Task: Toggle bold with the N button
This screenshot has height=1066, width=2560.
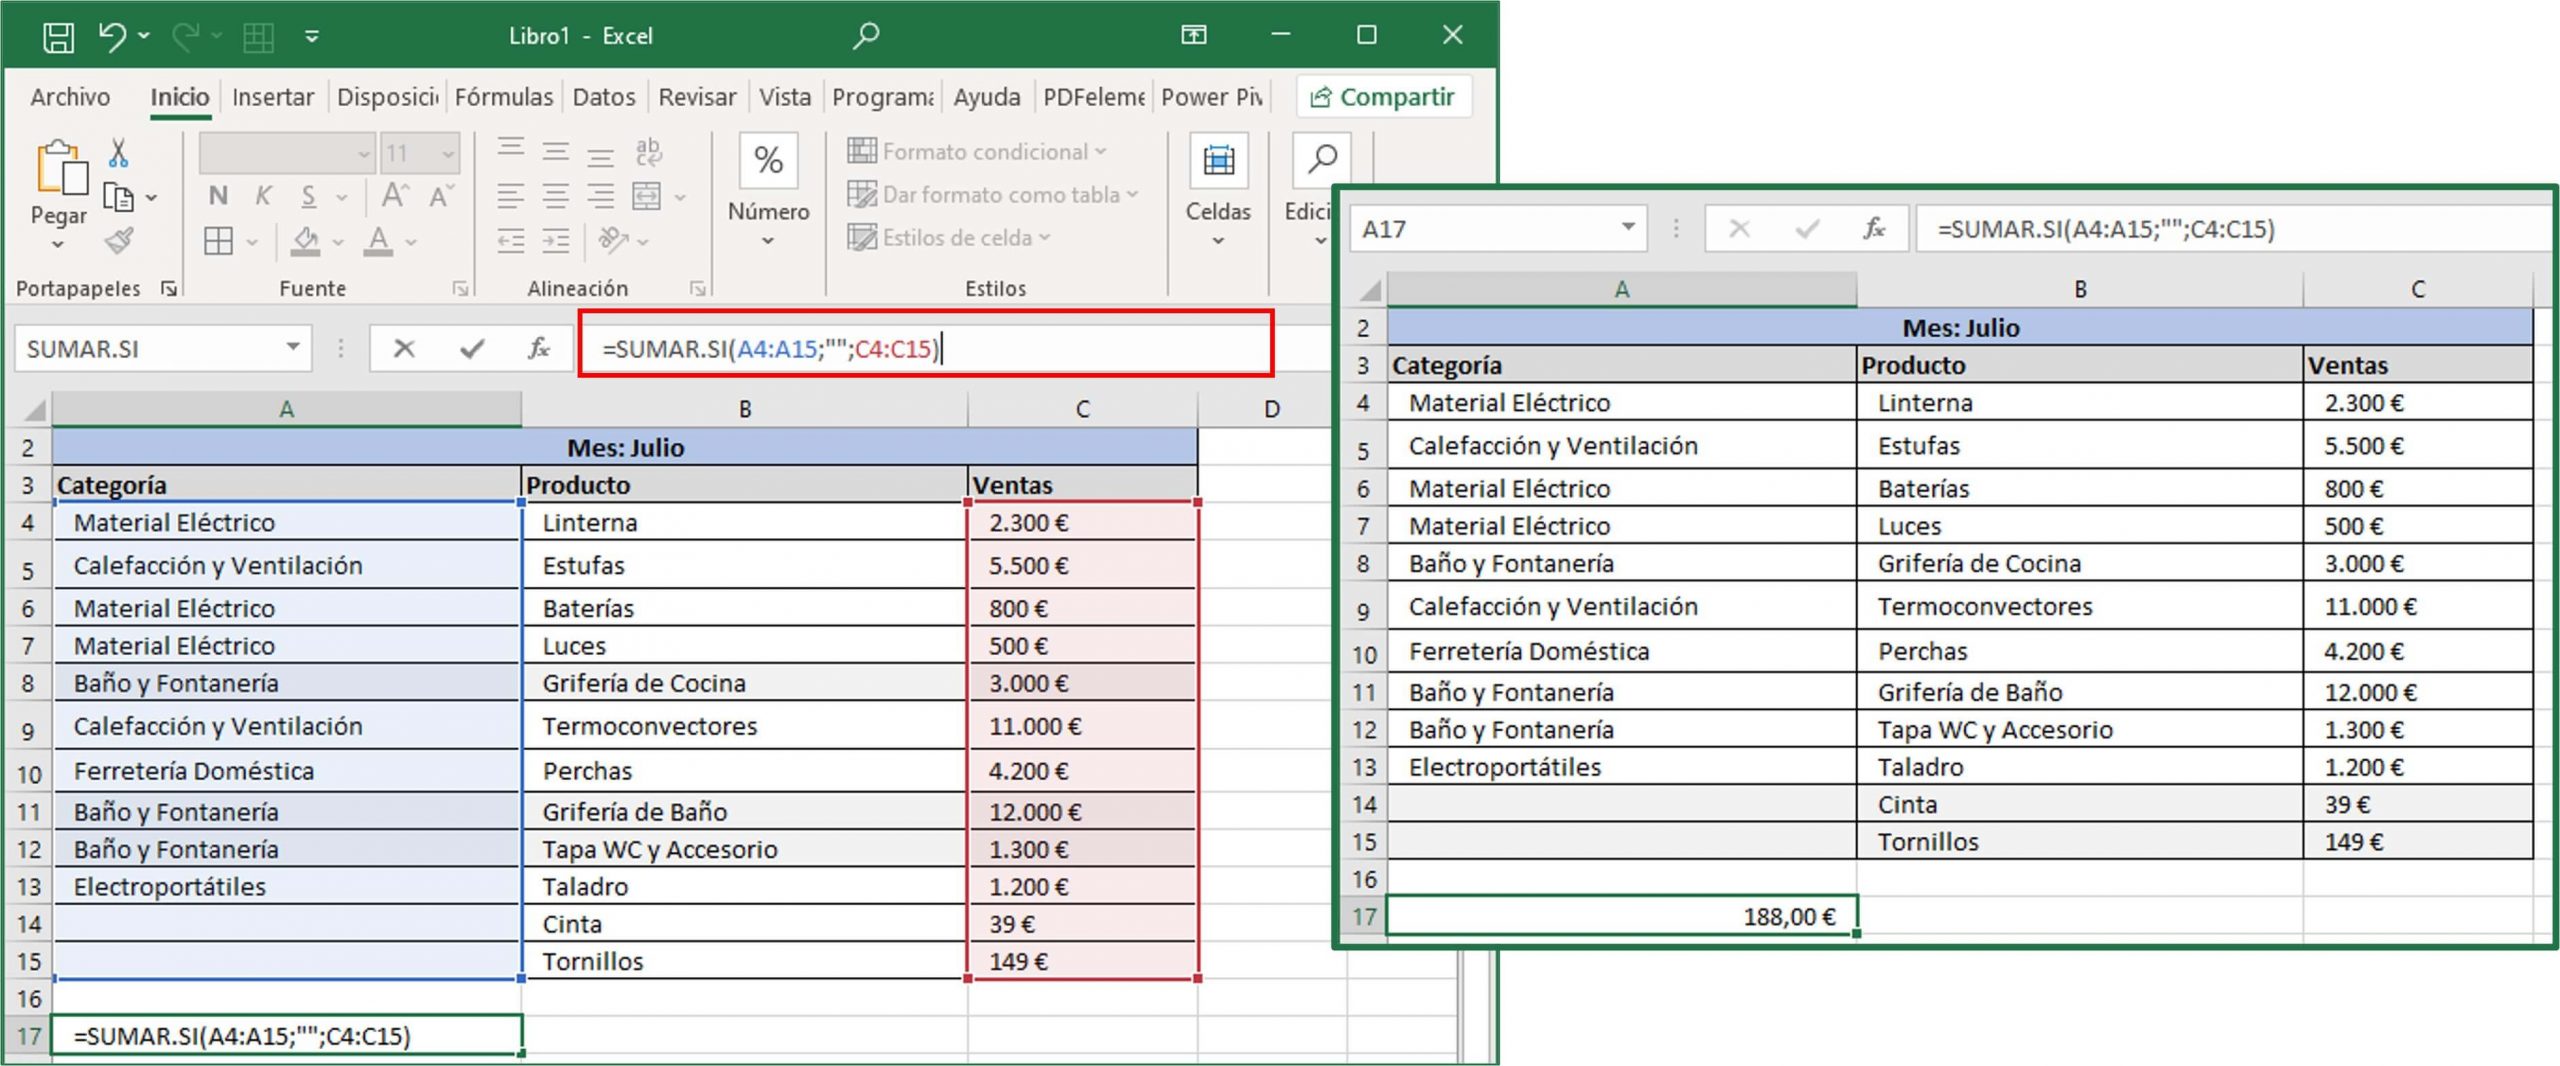Action: 218,196
